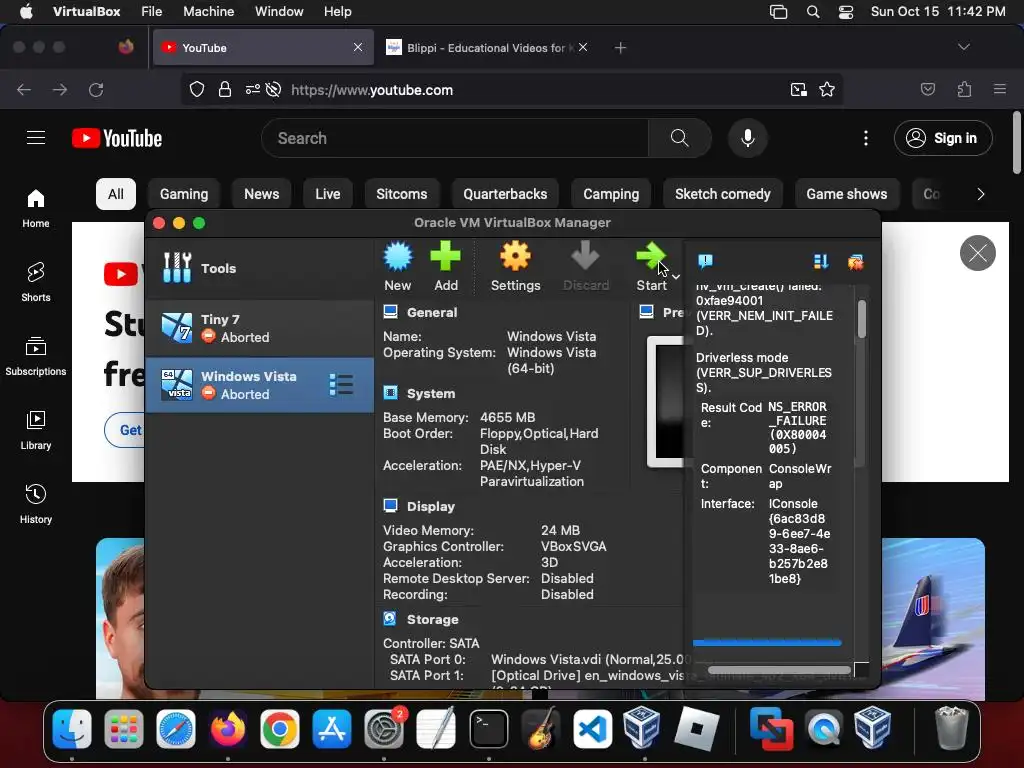Image resolution: width=1024 pixels, height=768 pixels.
Task: Select the News category chip
Action: click(261, 194)
